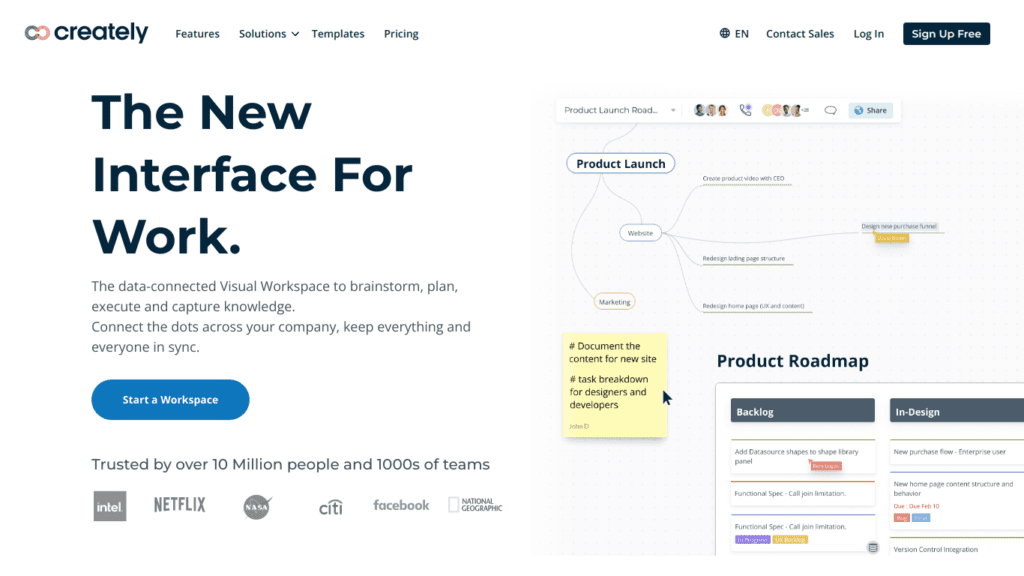Open the Features menu item
Screen dimensions: 1024x576
tap(197, 34)
